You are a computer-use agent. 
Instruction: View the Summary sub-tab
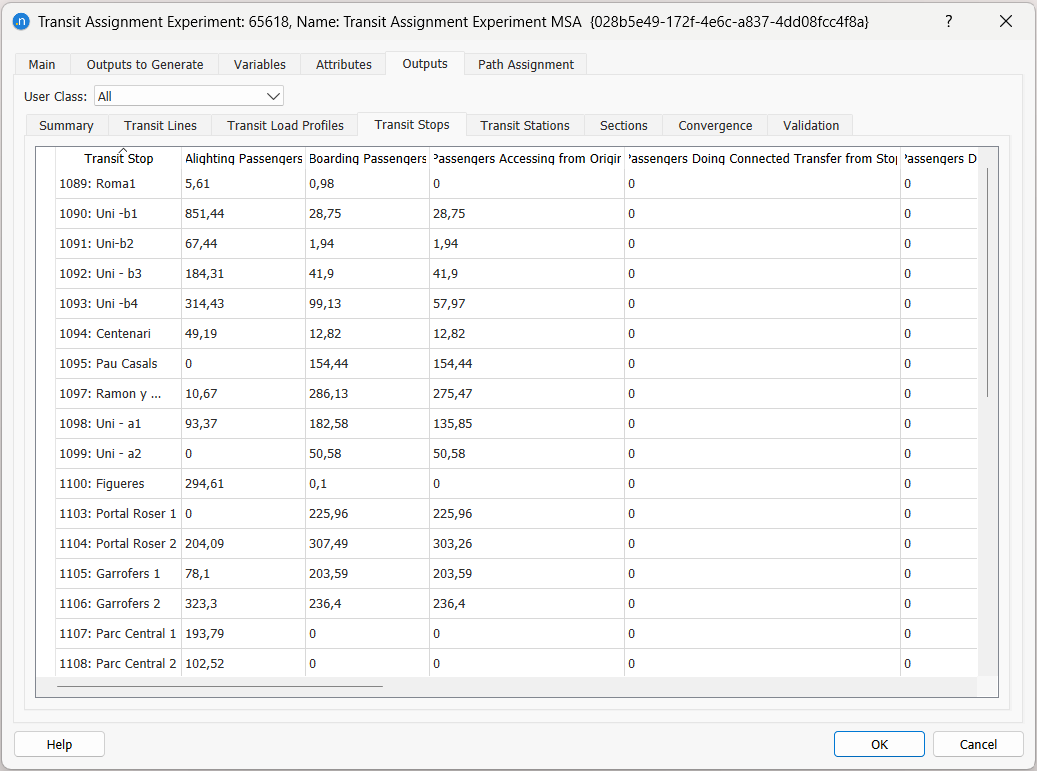click(66, 125)
